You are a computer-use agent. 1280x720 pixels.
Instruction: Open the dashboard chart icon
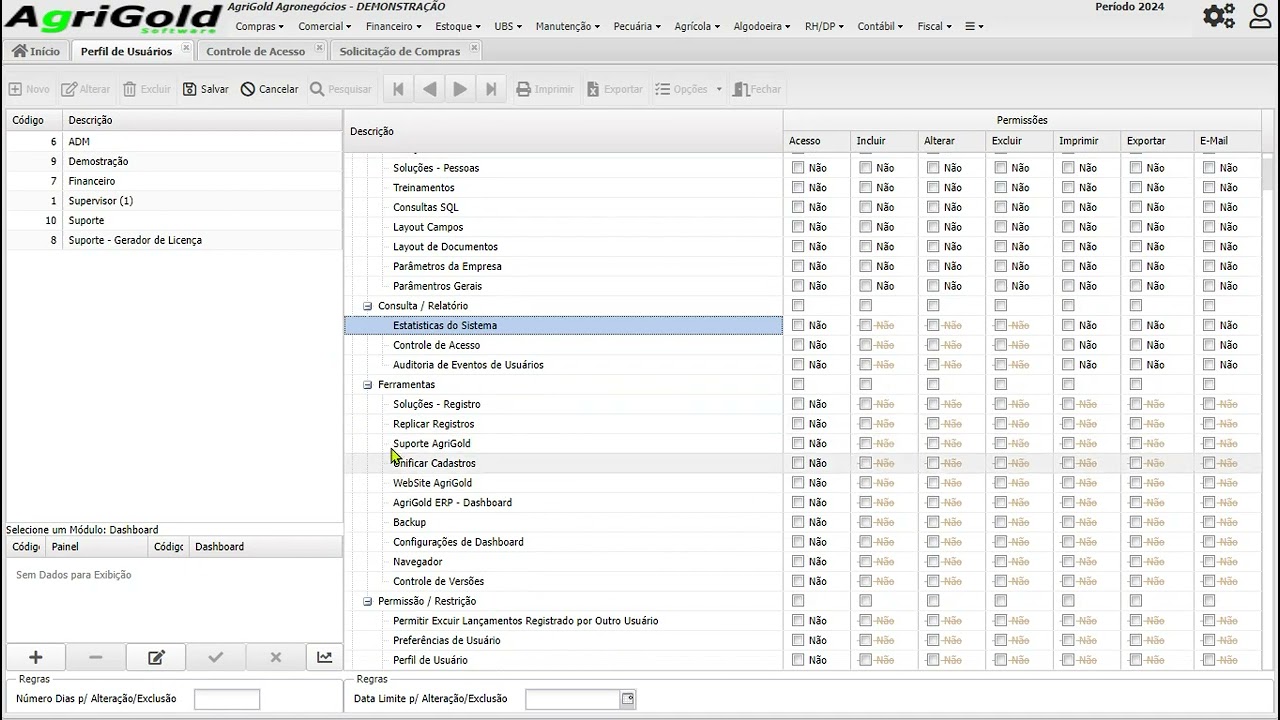point(325,657)
